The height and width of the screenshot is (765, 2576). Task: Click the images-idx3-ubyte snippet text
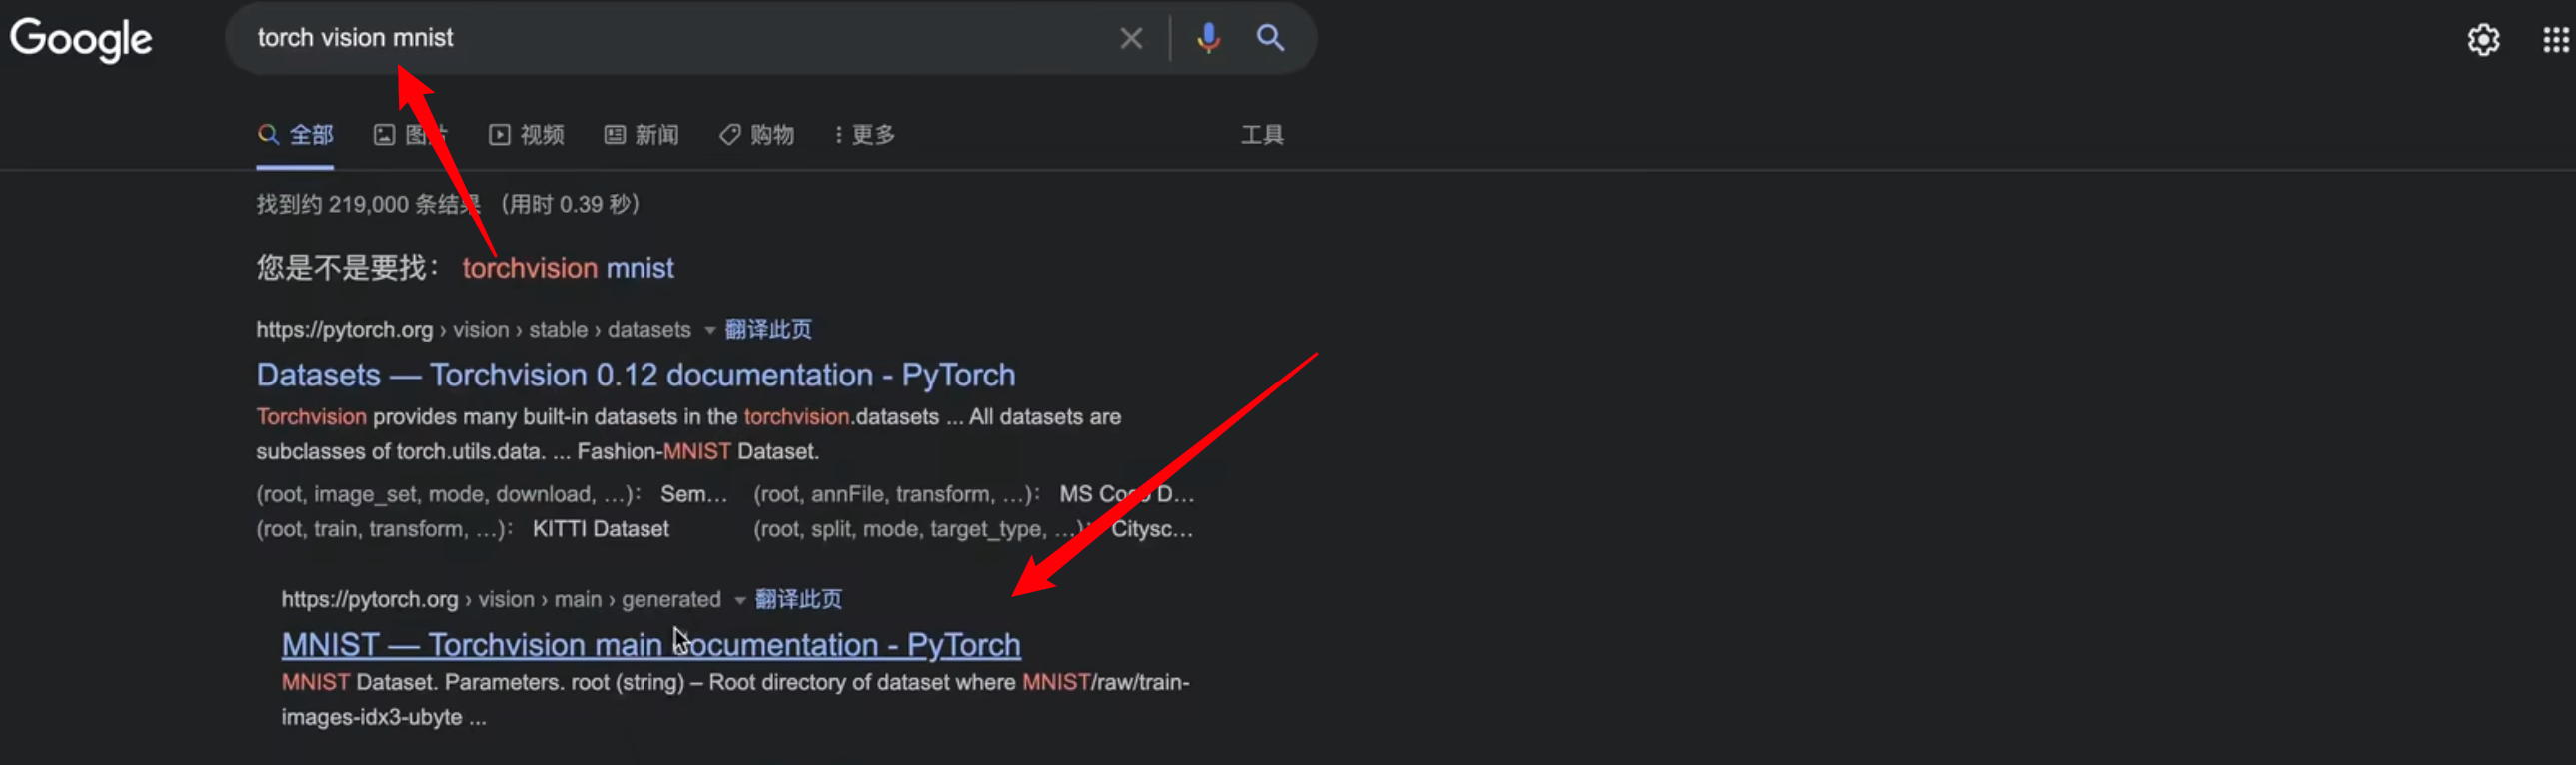point(371,717)
